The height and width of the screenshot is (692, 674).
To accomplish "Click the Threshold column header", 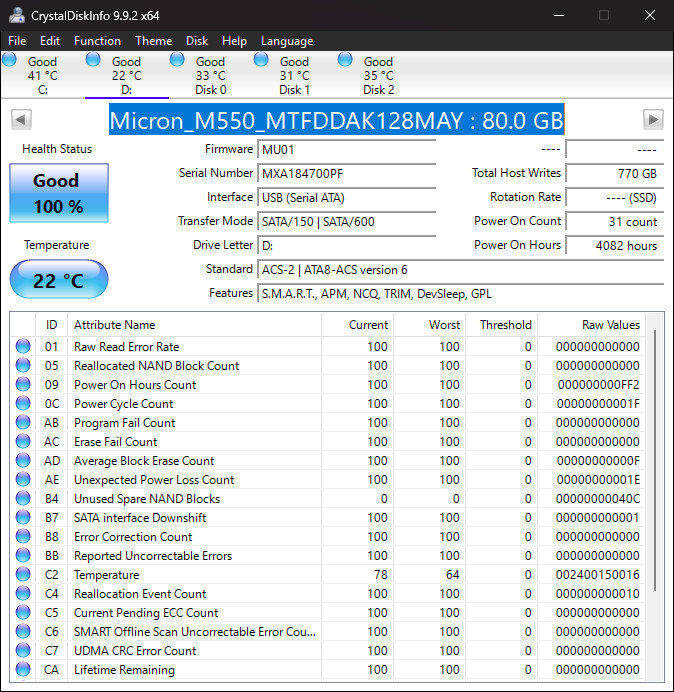I will pos(501,325).
